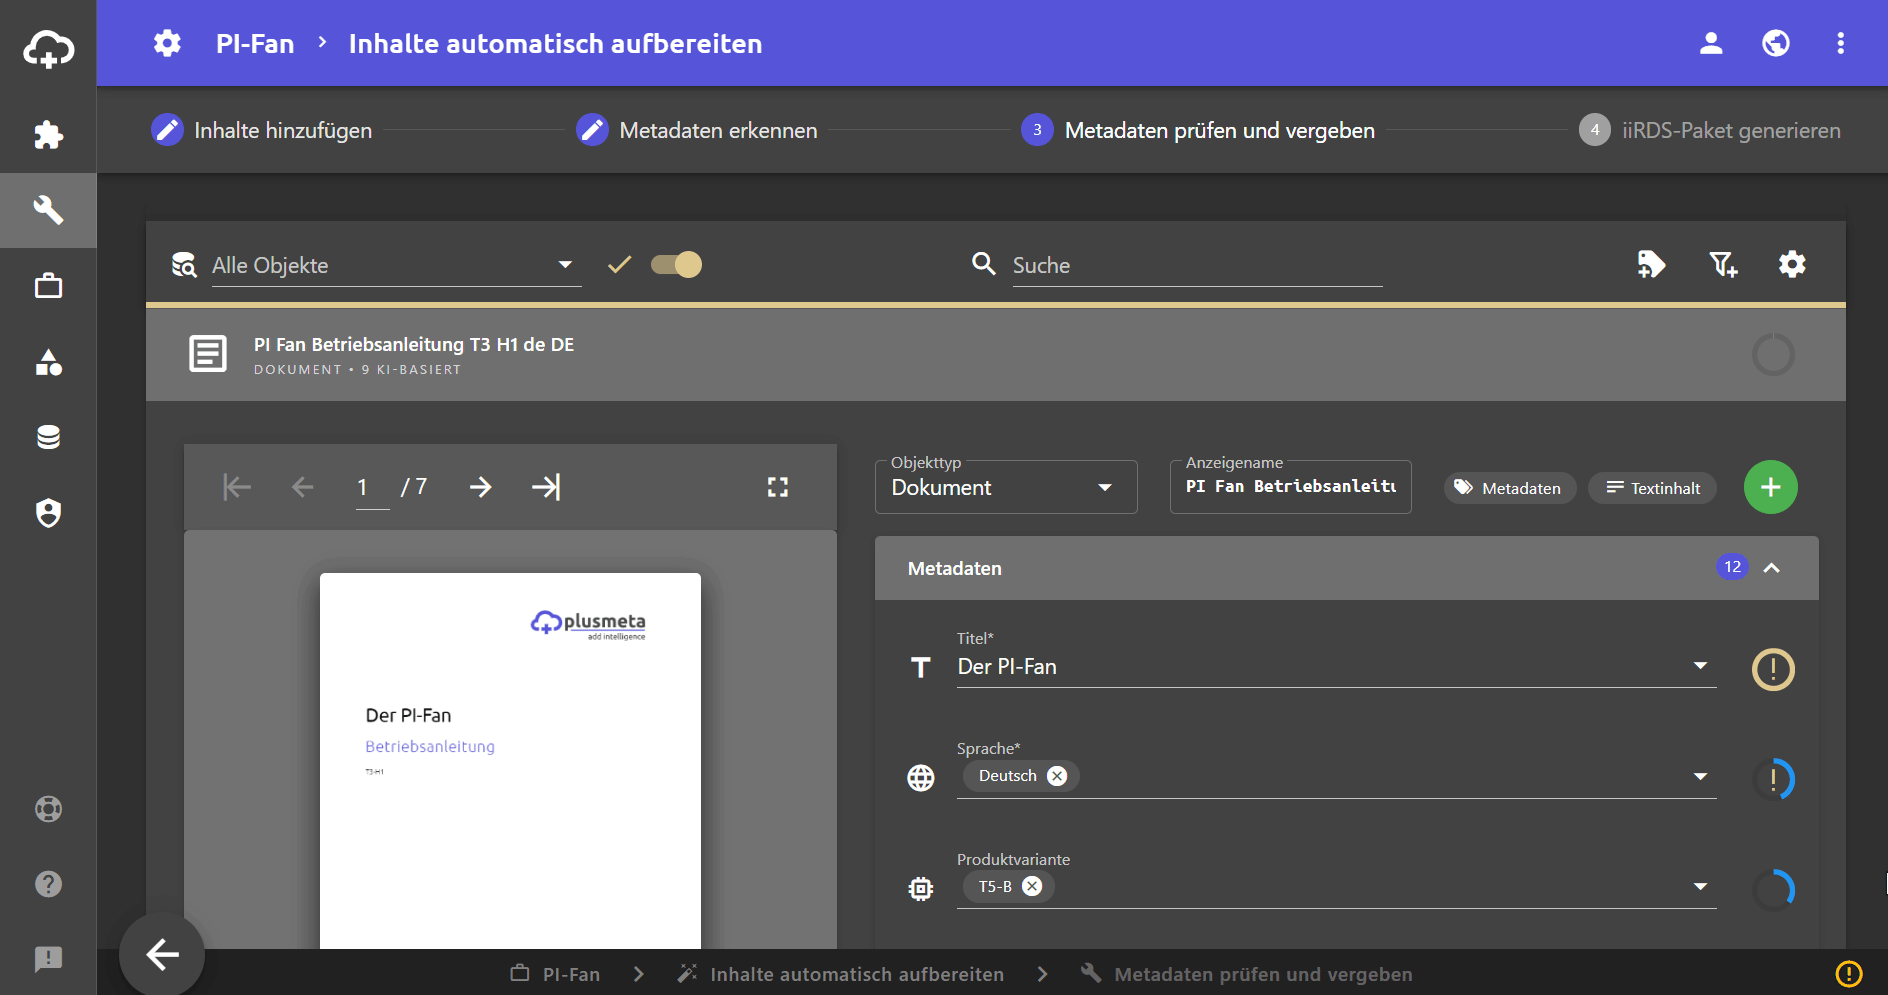1888x995 pixels.
Task: Click the Anzeigename text field
Action: click(x=1290, y=487)
